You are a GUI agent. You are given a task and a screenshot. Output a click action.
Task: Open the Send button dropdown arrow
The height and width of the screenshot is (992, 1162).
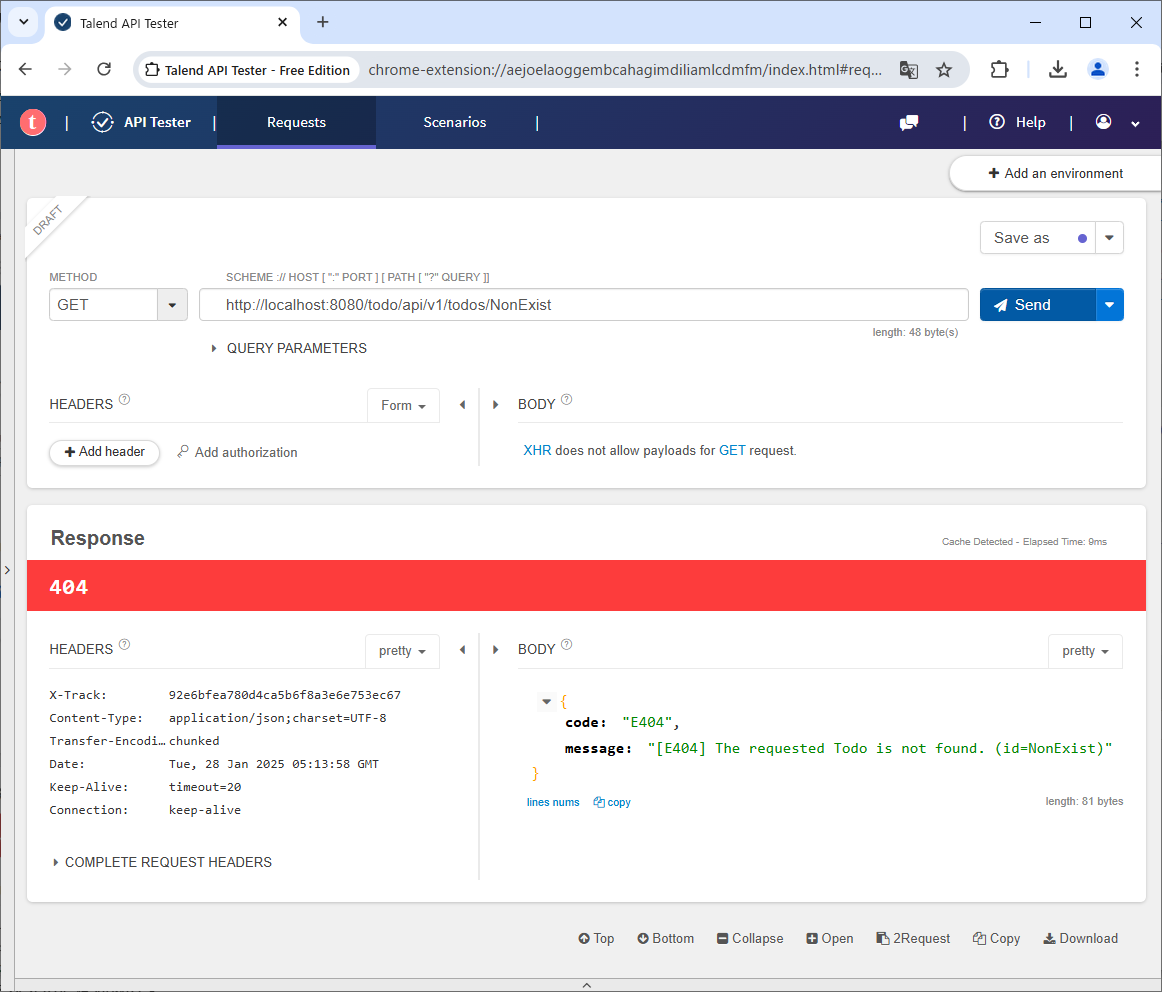(1109, 305)
